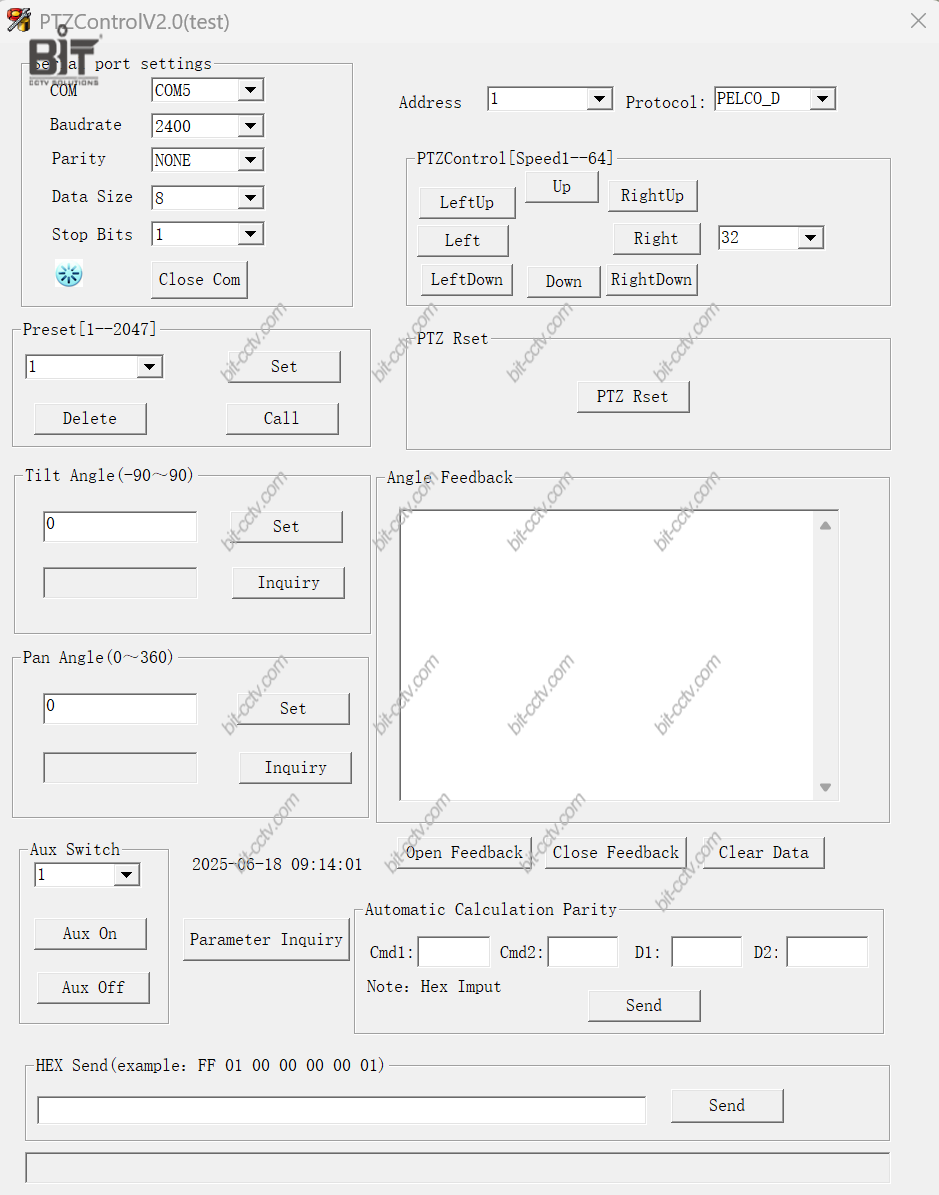Click the Up PTZ movement button
Screen dimensions: 939x1195
[x=561, y=186]
